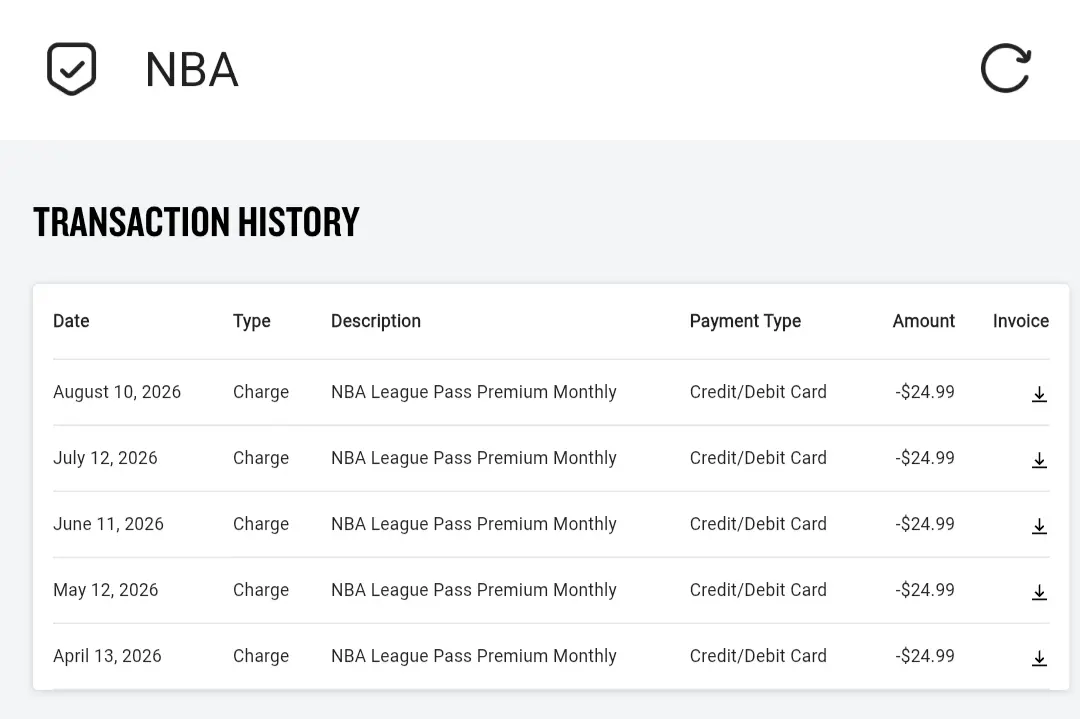Download invoice for May 12, 2026 charge

(1039, 592)
